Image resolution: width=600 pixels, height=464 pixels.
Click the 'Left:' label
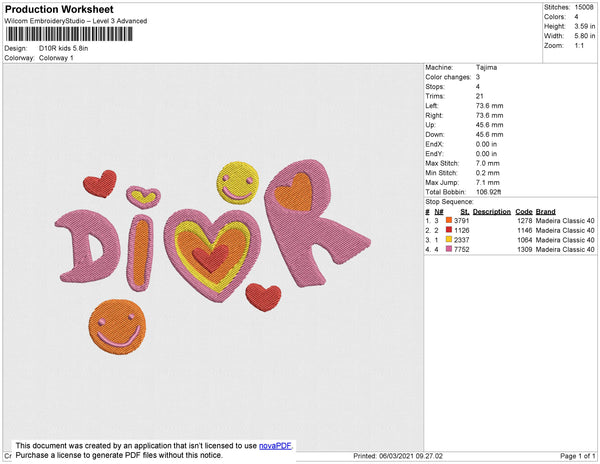coord(432,106)
